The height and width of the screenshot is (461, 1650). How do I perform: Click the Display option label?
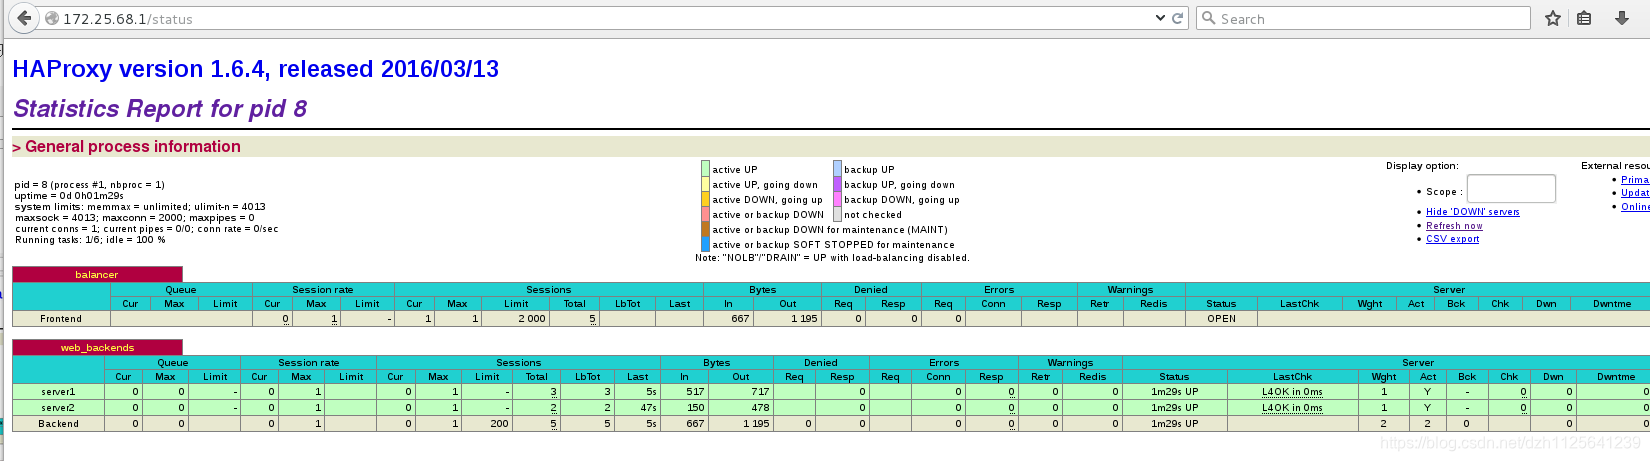[x=1422, y=166]
